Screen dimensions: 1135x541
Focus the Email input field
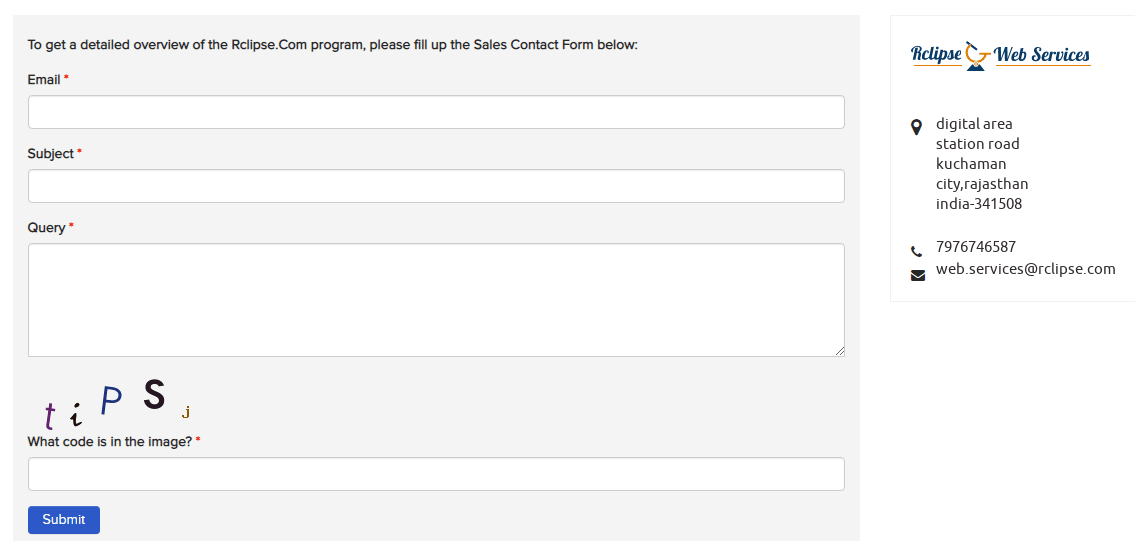tap(436, 112)
